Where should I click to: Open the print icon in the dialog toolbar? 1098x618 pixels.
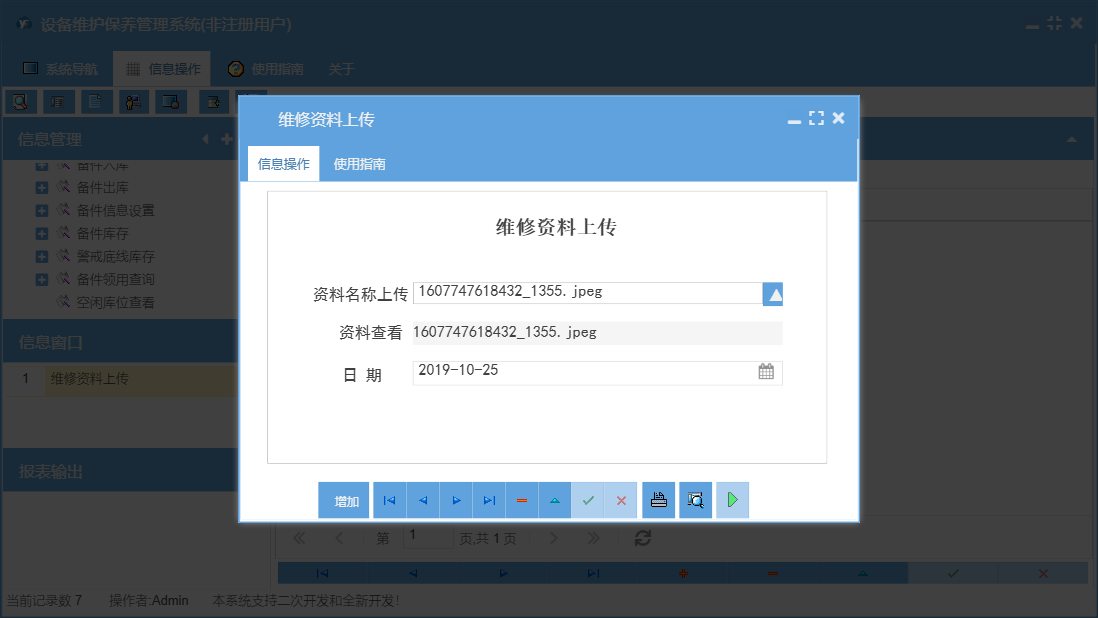click(x=658, y=499)
